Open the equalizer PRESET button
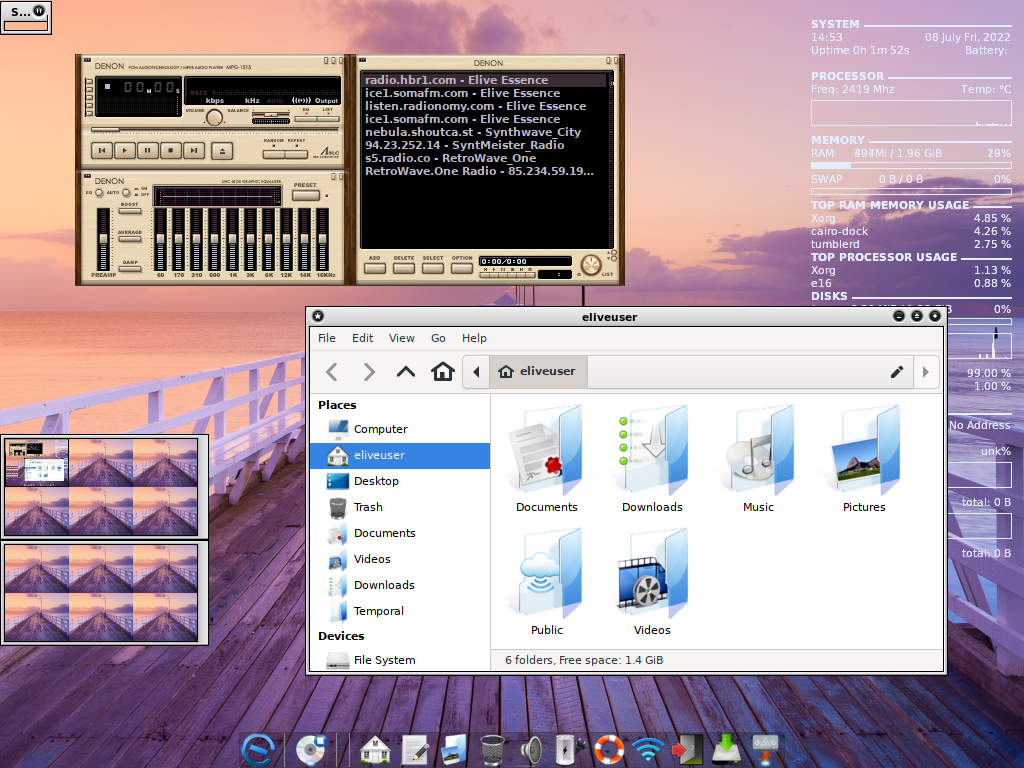 306,195
